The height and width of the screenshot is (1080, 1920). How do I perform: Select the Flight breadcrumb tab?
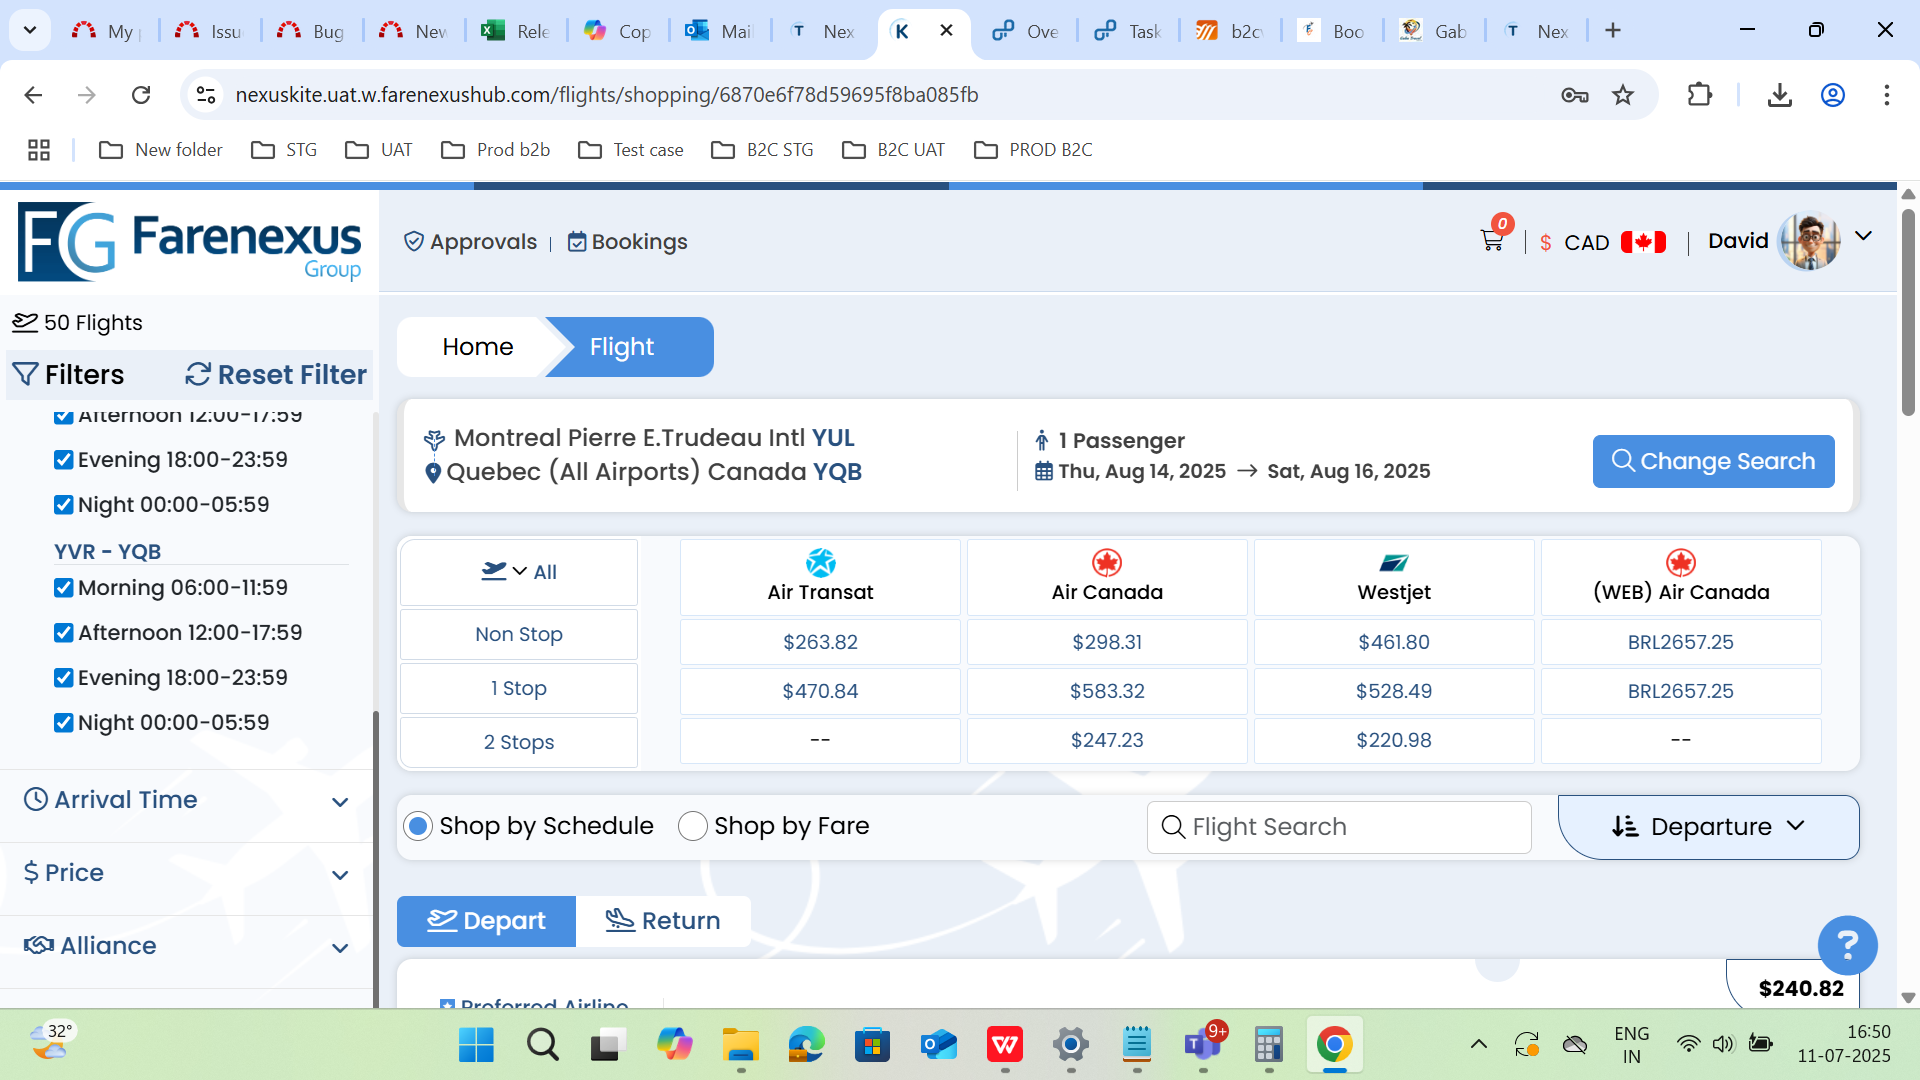[x=629, y=347]
